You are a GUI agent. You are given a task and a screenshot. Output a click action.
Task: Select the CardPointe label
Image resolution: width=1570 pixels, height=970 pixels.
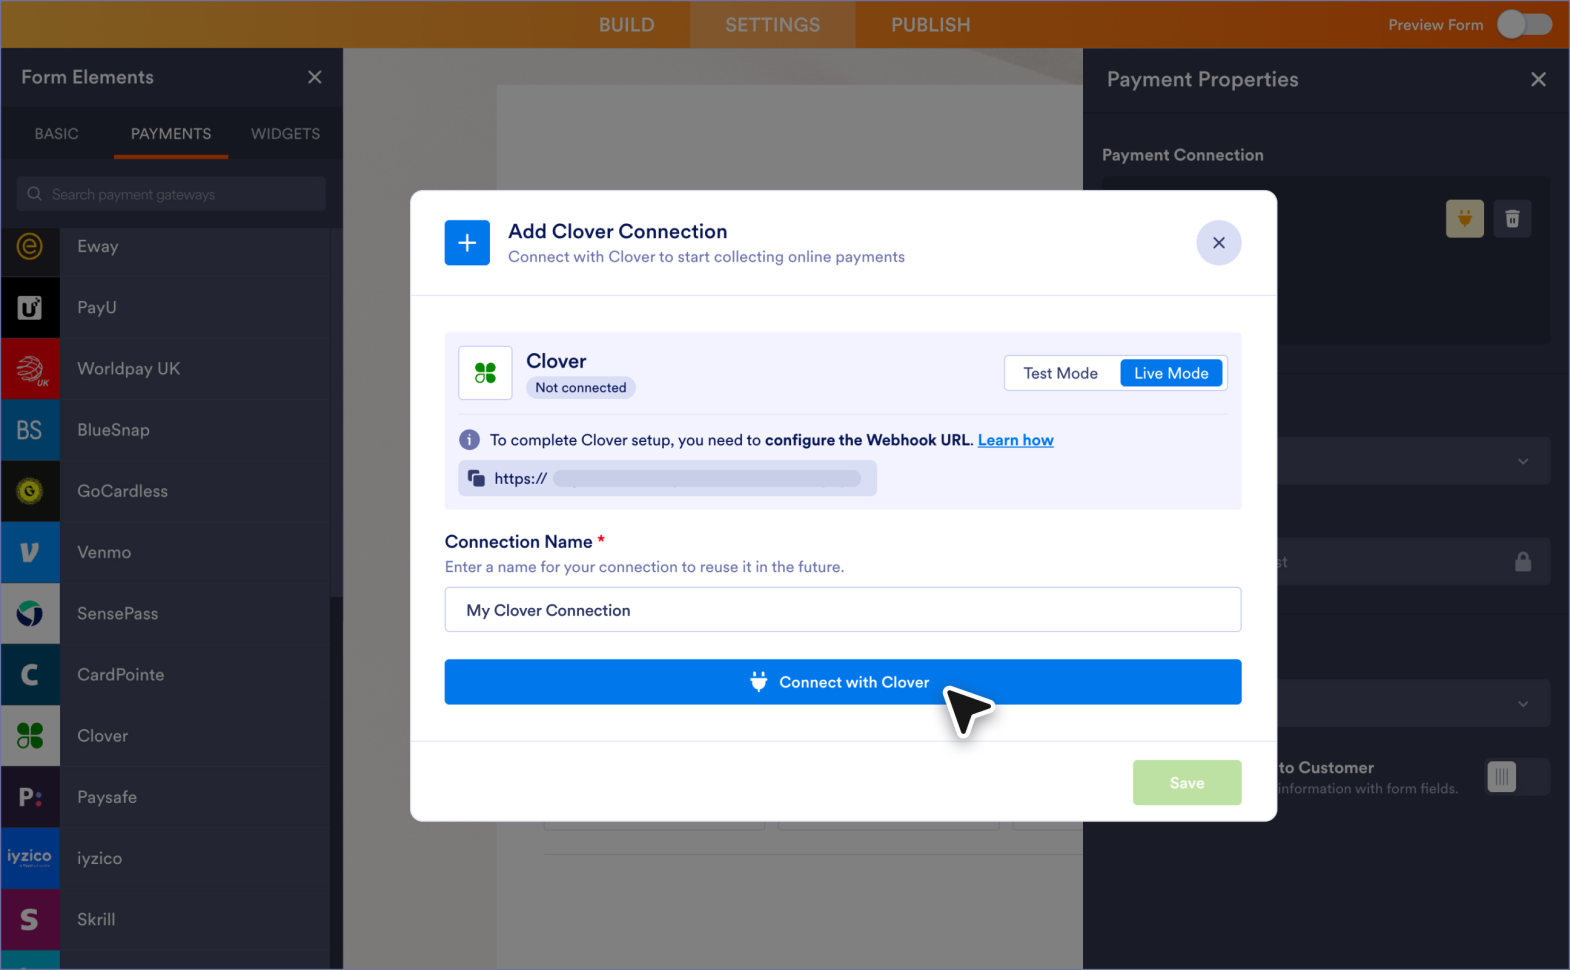(121, 675)
